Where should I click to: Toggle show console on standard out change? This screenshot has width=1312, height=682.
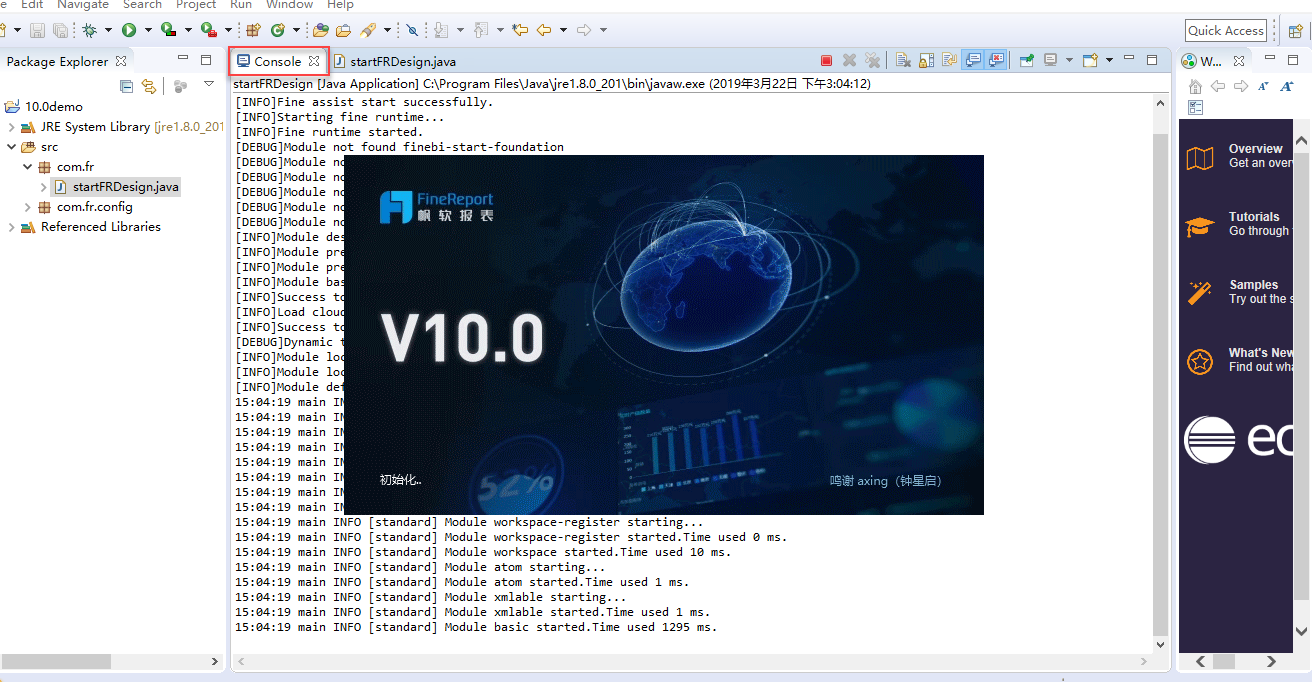[x=973, y=61]
